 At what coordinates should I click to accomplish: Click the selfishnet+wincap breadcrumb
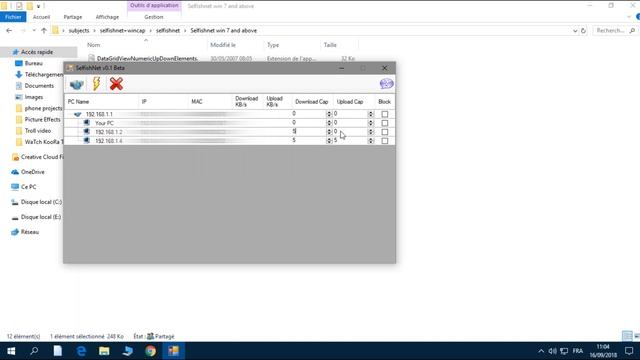point(122,31)
